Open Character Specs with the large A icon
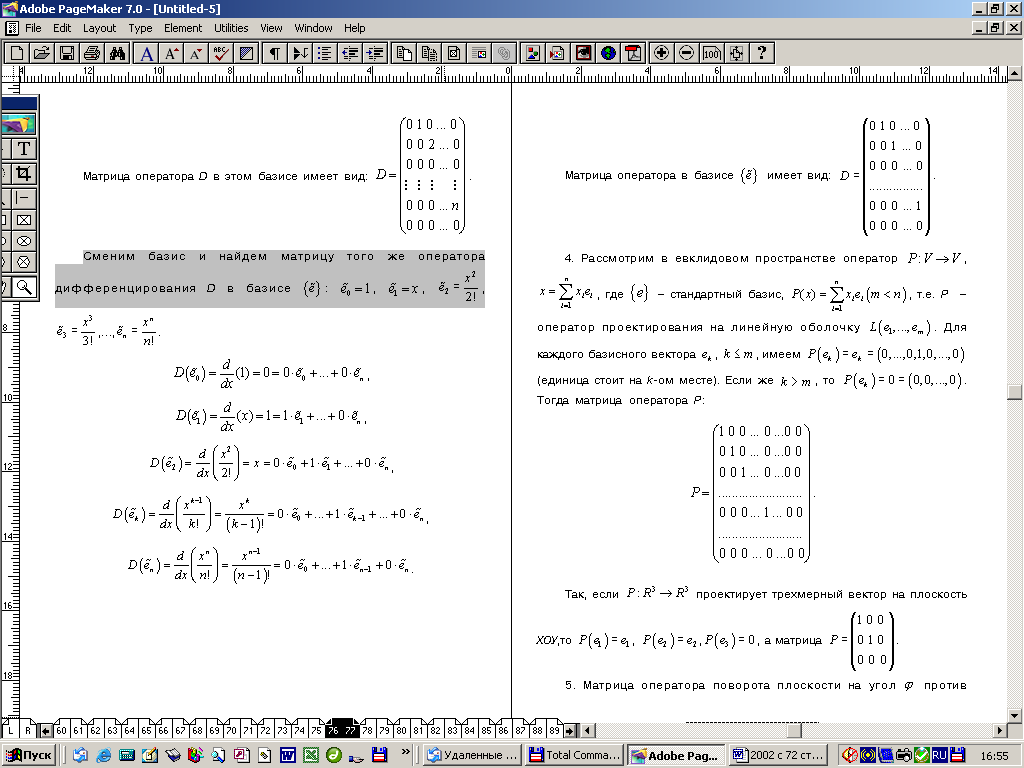 click(147, 53)
